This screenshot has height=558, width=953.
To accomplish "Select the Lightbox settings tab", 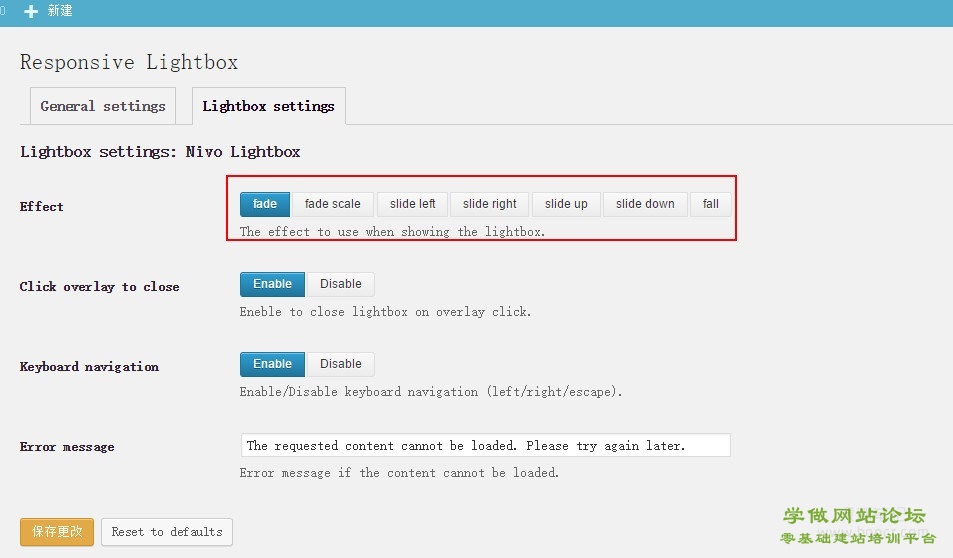I will (268, 106).
